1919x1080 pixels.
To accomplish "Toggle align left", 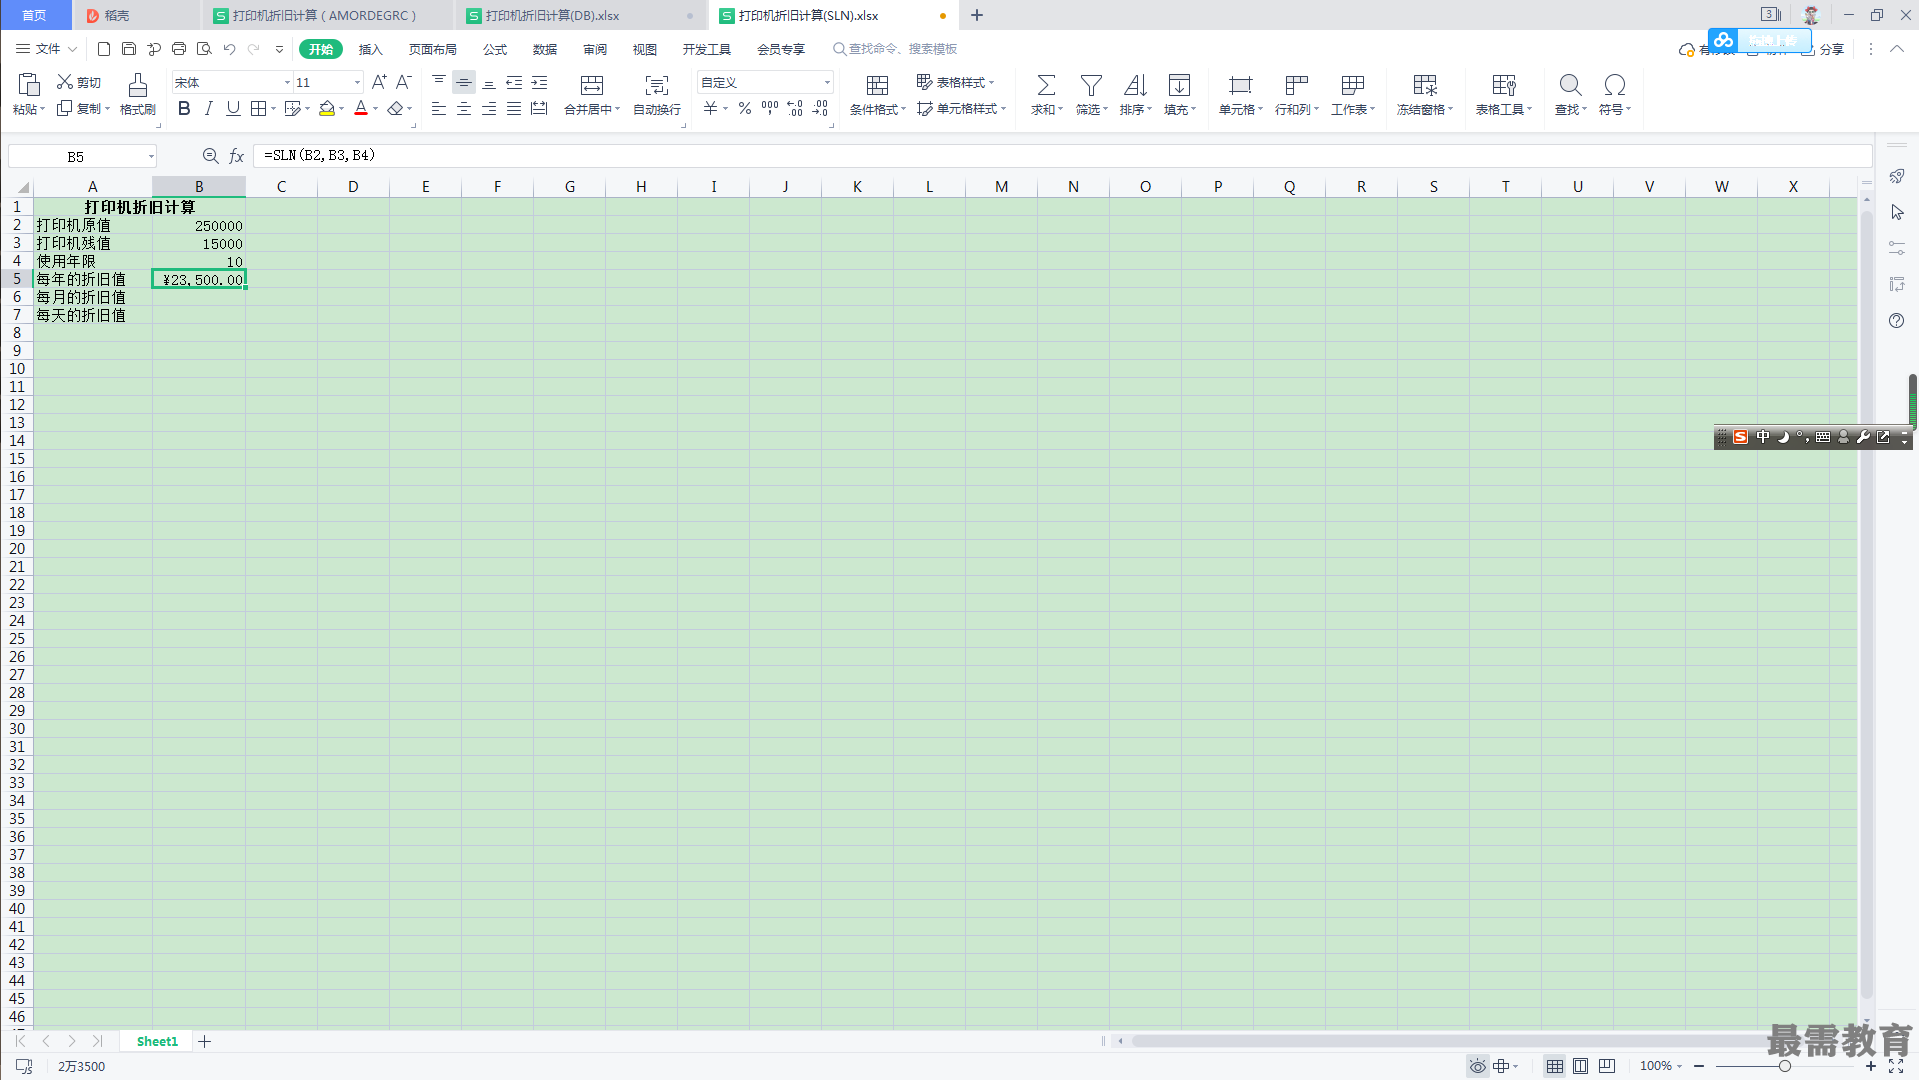I will [438, 108].
